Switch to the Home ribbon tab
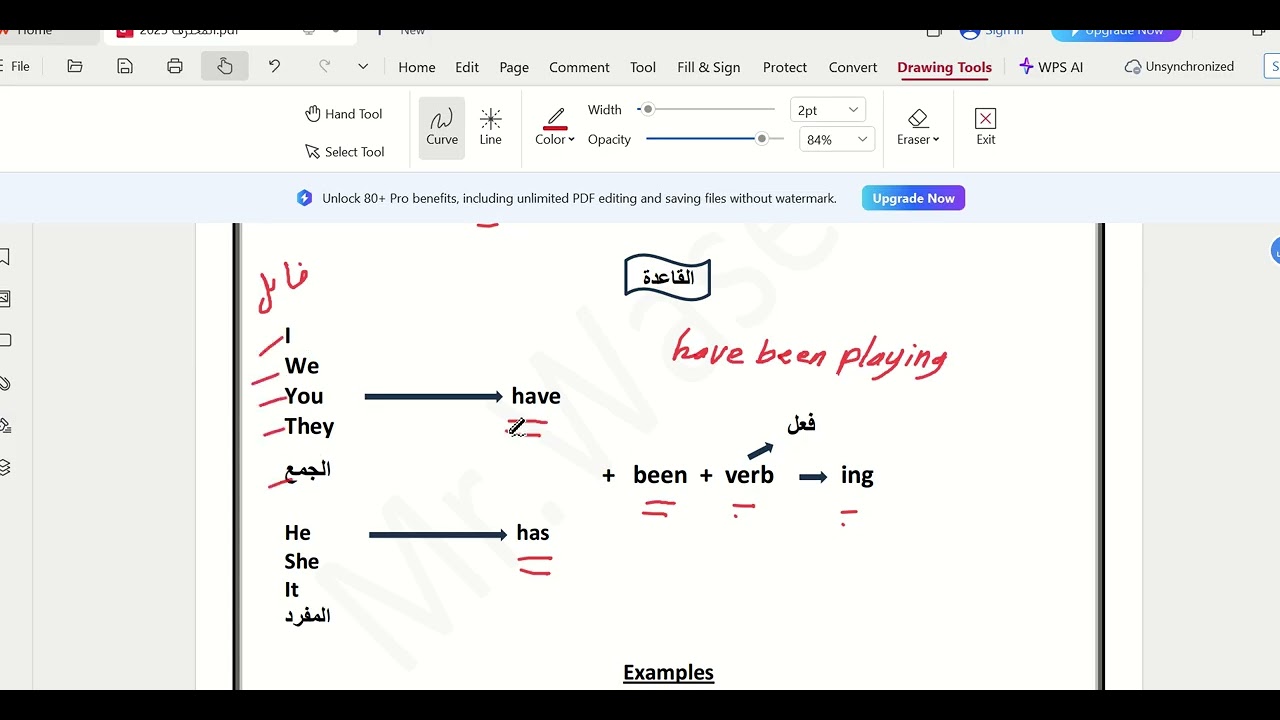 point(417,67)
